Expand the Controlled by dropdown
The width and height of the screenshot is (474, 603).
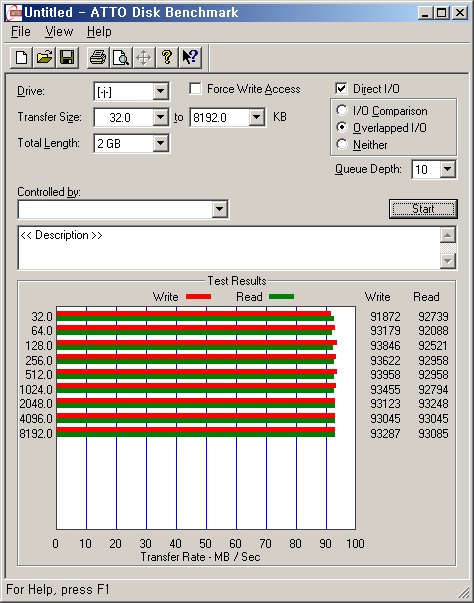coord(220,209)
